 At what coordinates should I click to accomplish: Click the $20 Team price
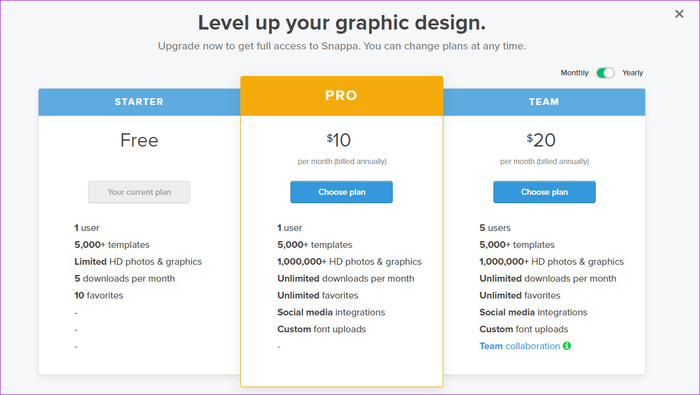[x=541, y=140]
